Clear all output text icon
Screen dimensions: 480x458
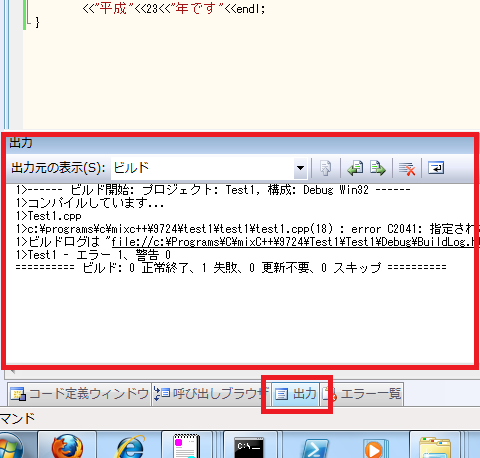tap(407, 168)
